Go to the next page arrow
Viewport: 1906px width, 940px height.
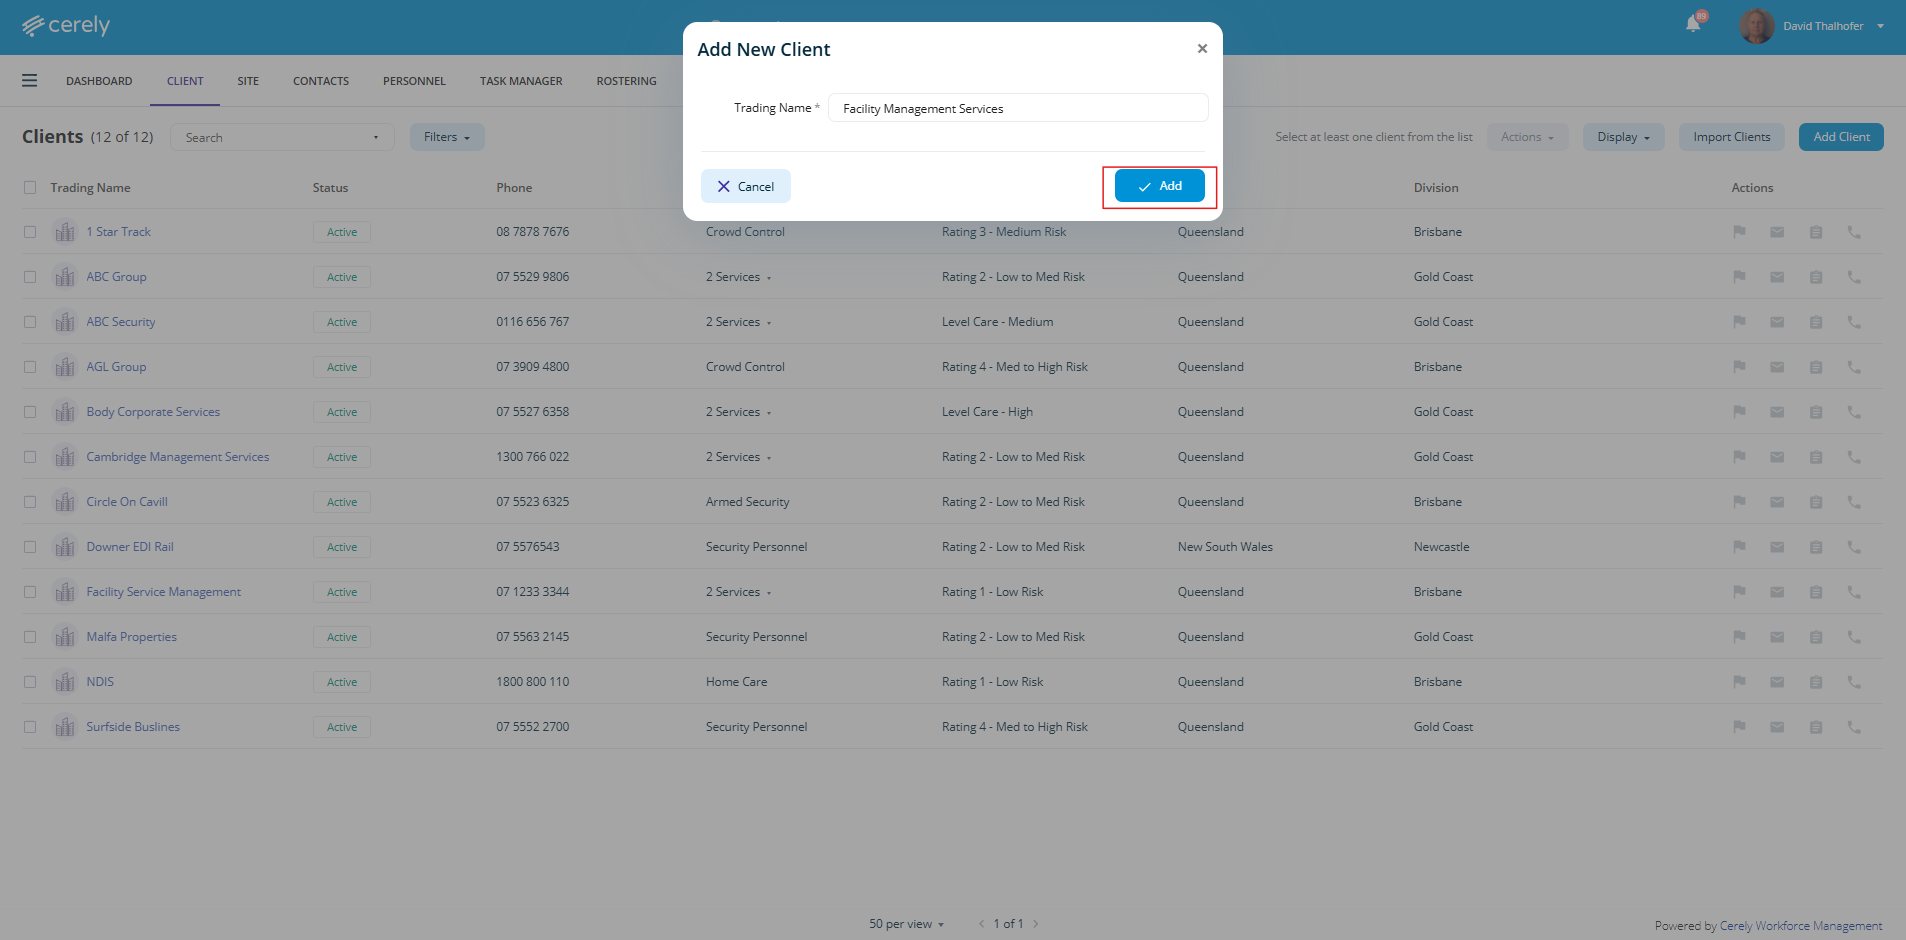[1036, 924]
